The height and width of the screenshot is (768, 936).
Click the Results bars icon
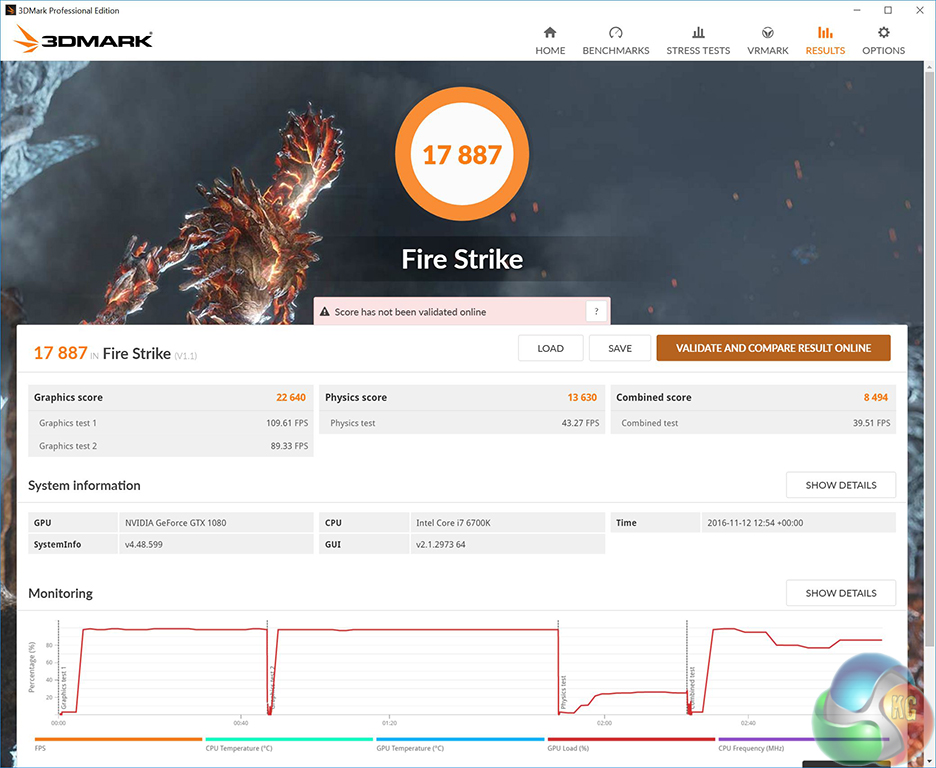[x=825, y=32]
